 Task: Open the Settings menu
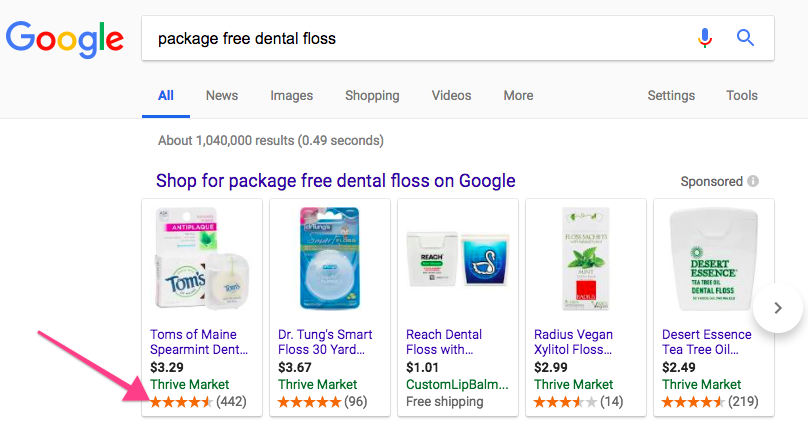(671, 96)
